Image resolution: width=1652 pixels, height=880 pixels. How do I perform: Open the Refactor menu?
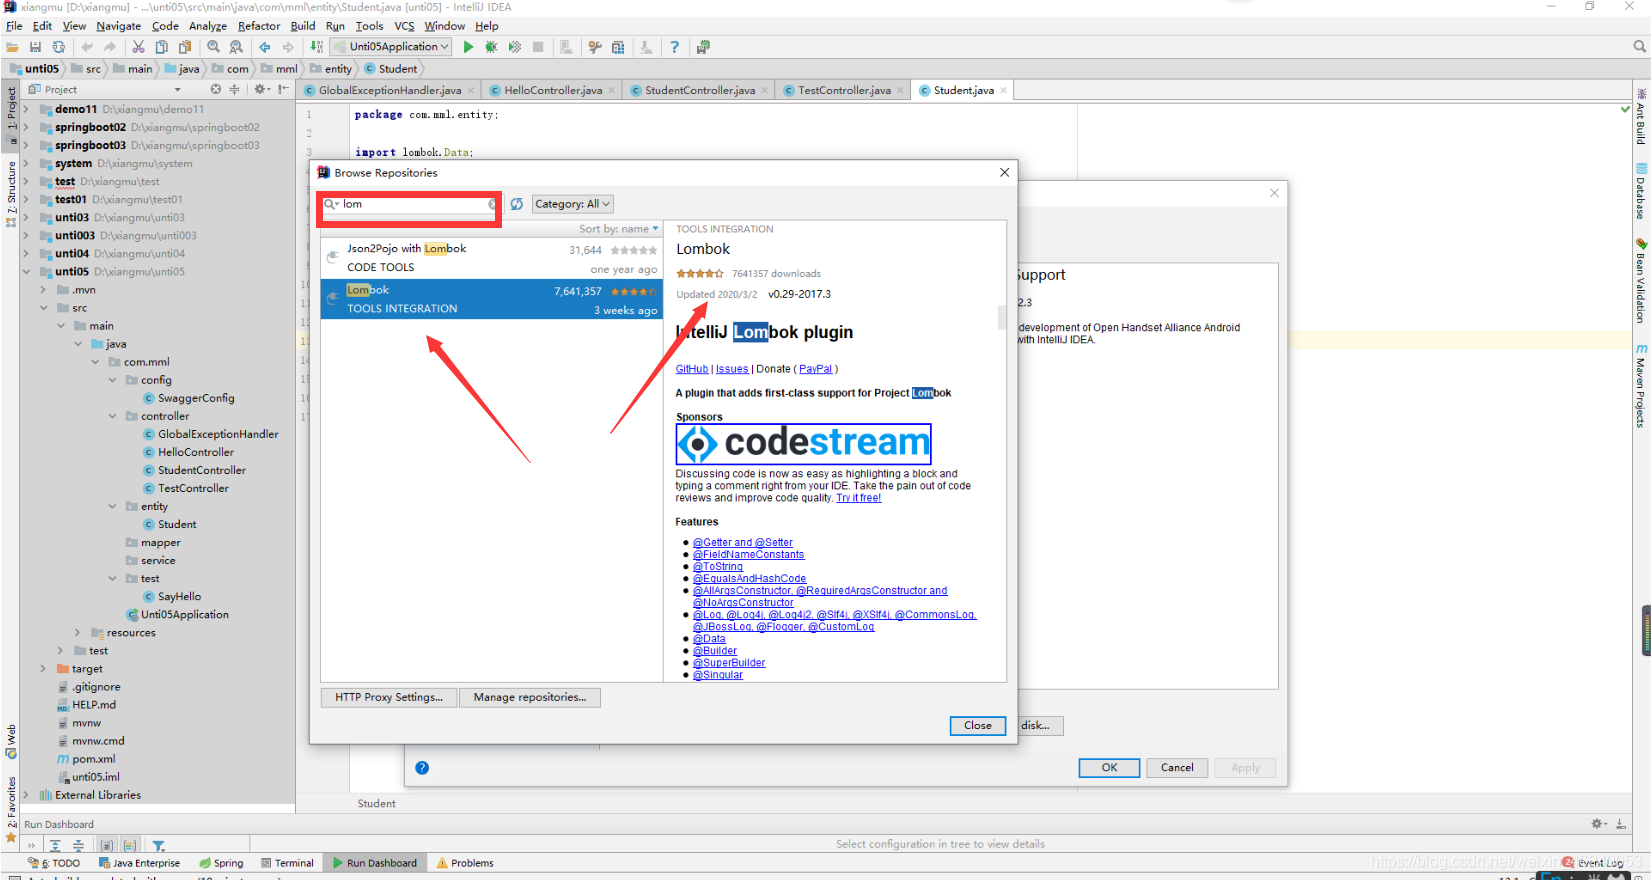(x=259, y=26)
